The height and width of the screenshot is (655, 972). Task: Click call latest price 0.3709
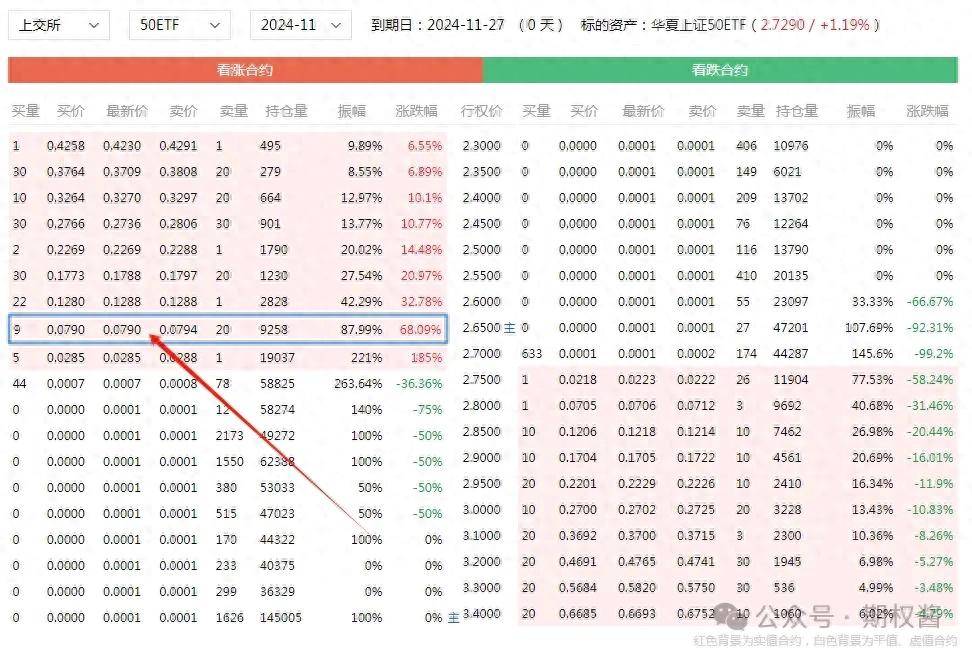122,172
